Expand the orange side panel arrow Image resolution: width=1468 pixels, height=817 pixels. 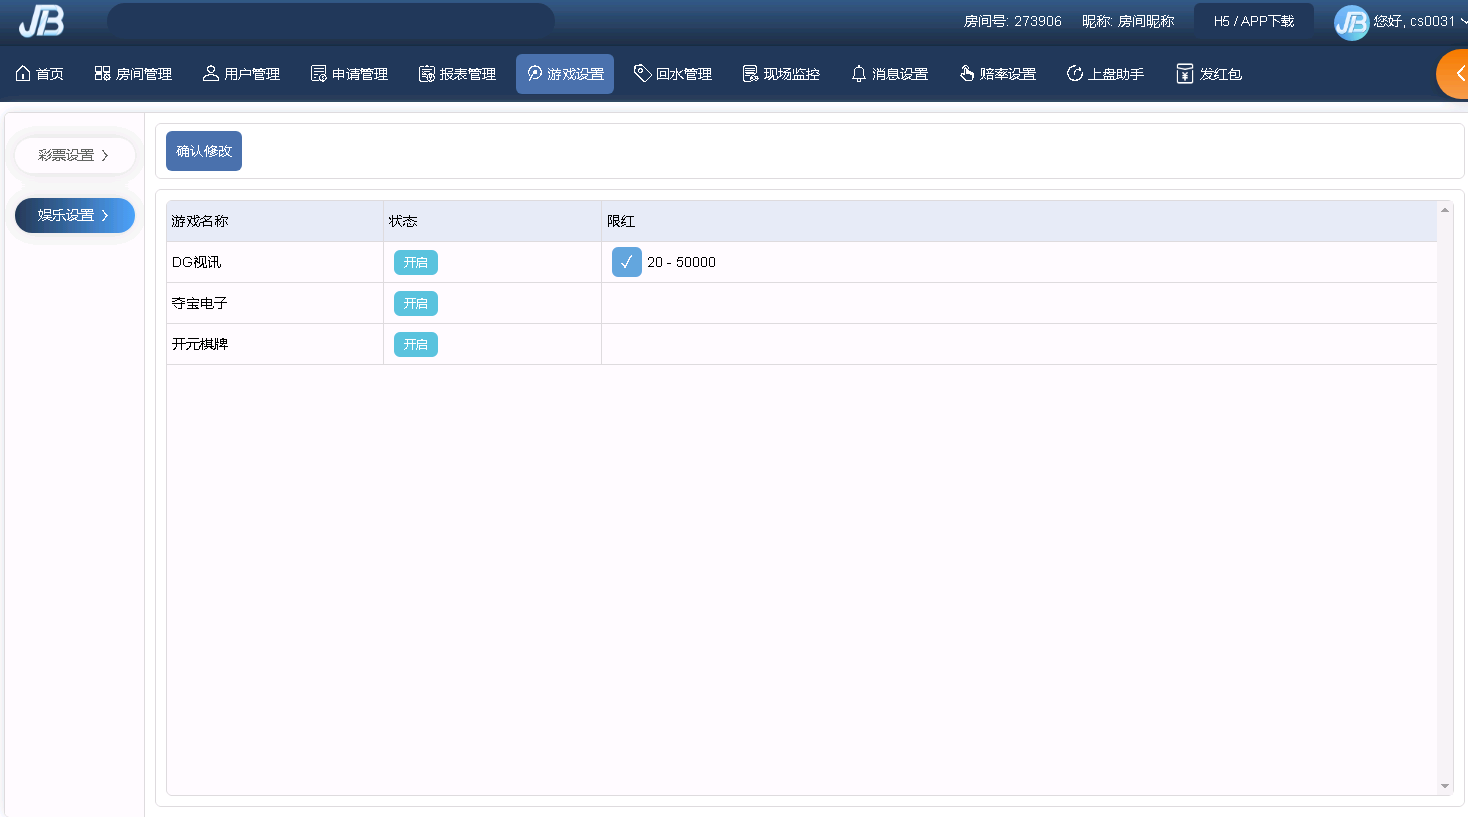(x=1458, y=74)
